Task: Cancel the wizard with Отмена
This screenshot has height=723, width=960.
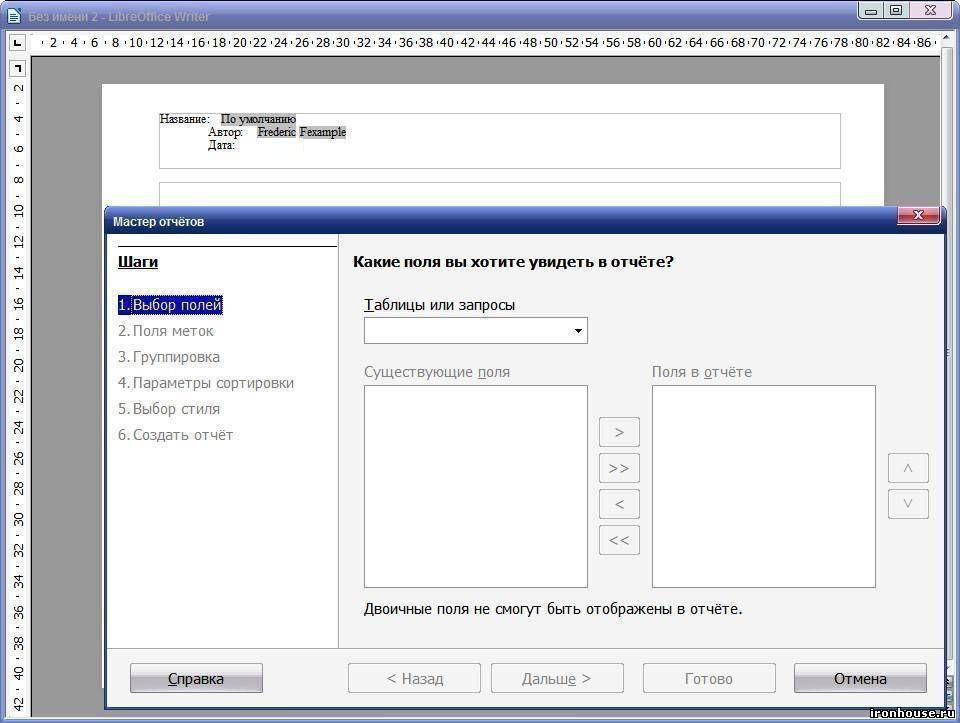Action: 860,678
